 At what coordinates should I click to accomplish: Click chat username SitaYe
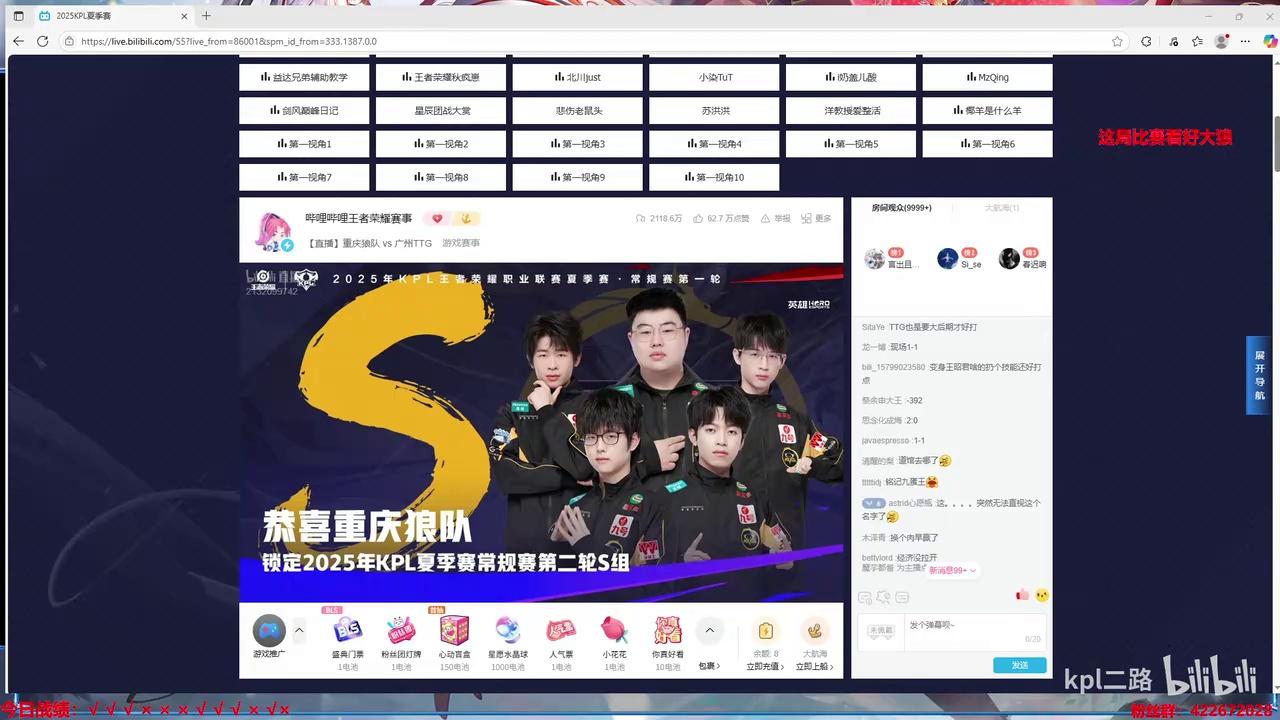click(x=873, y=327)
